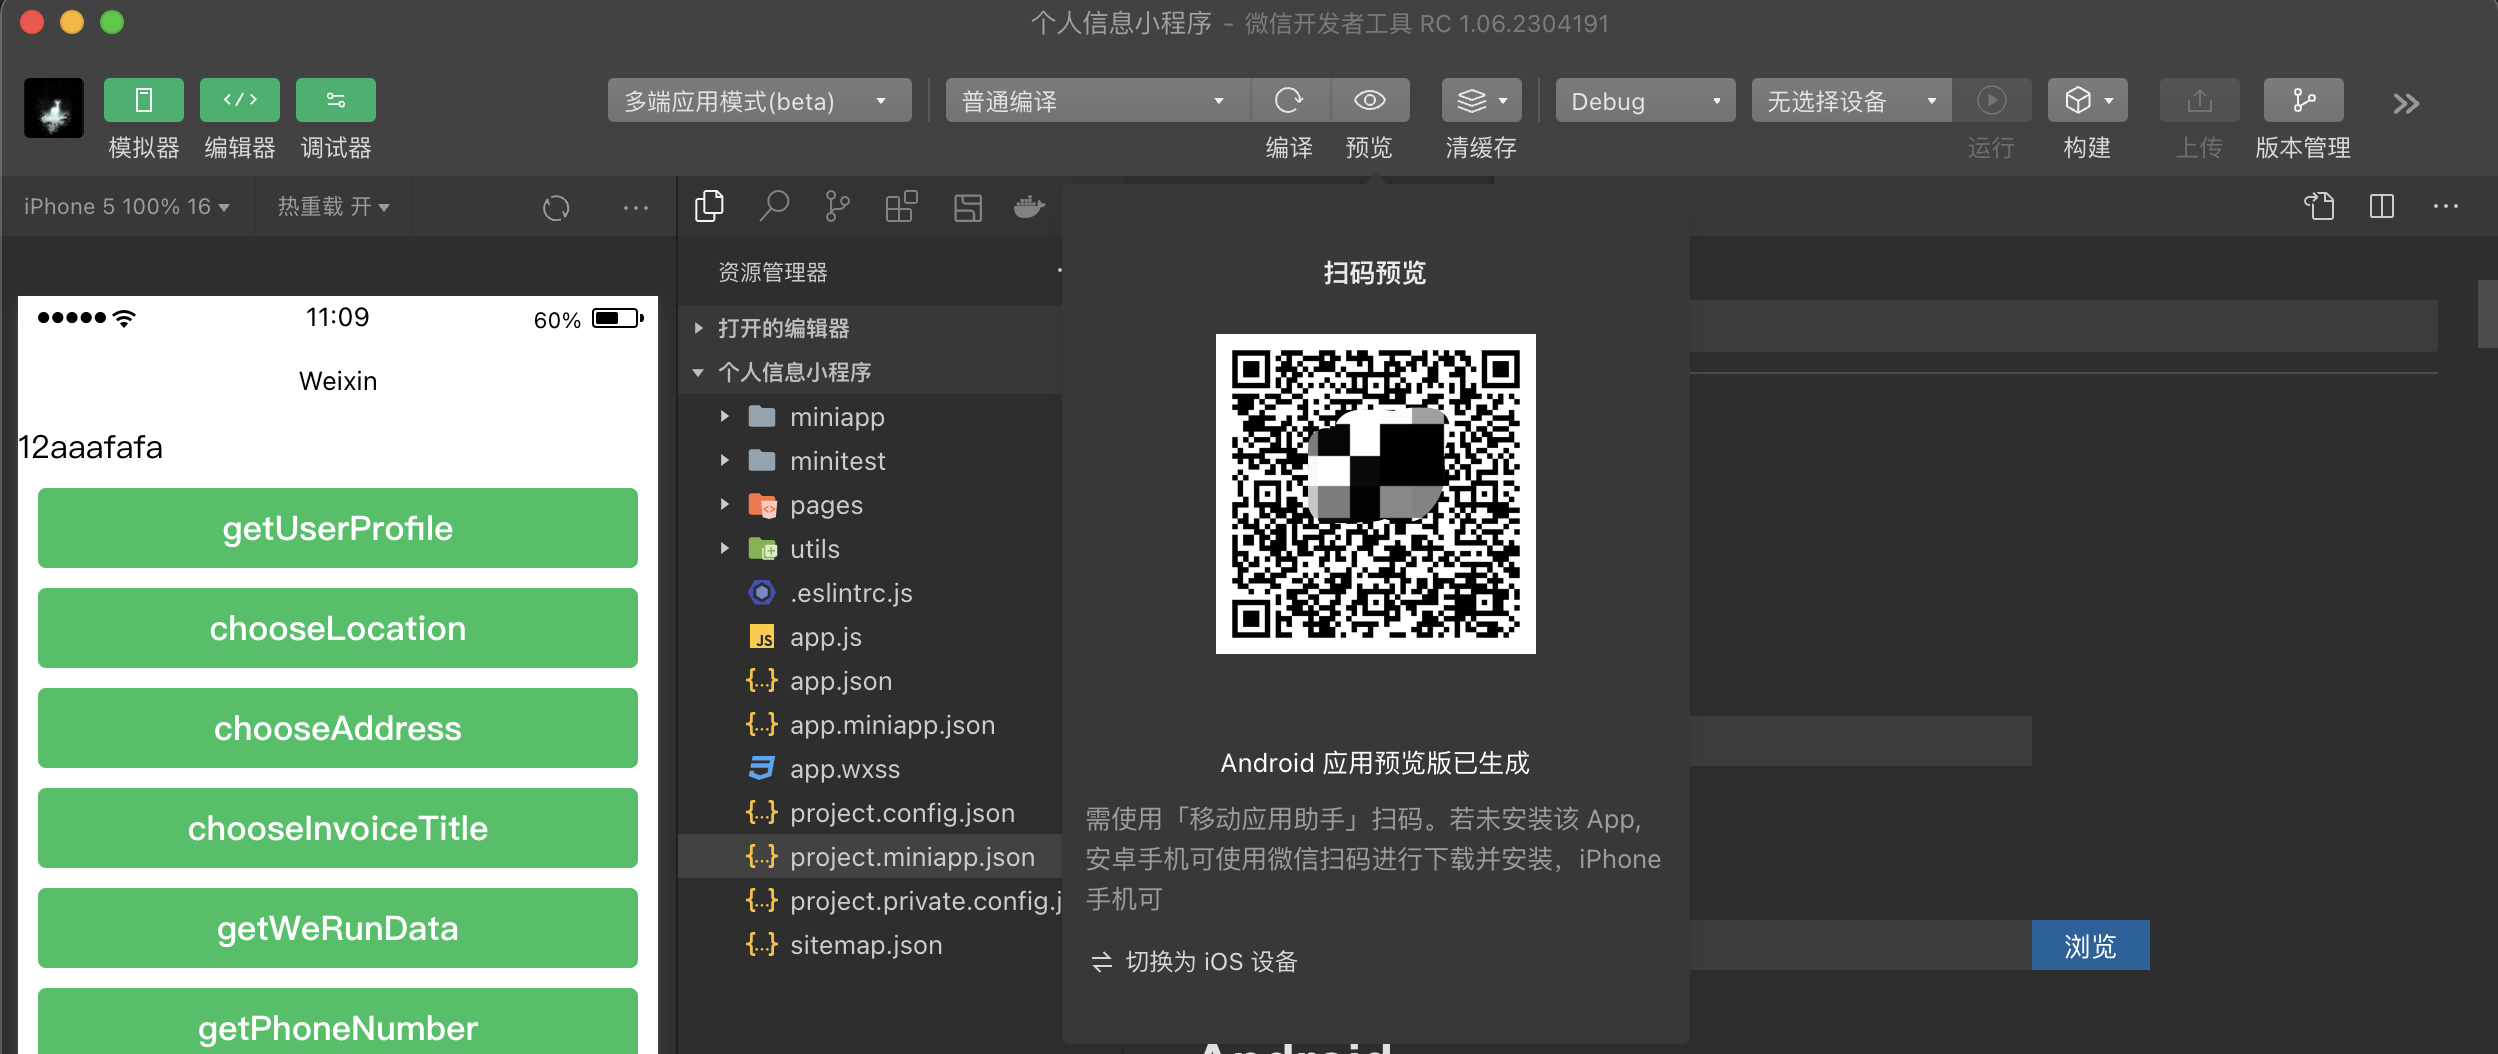Click the 浏览 browse button
2498x1054 pixels.
click(x=2090, y=945)
